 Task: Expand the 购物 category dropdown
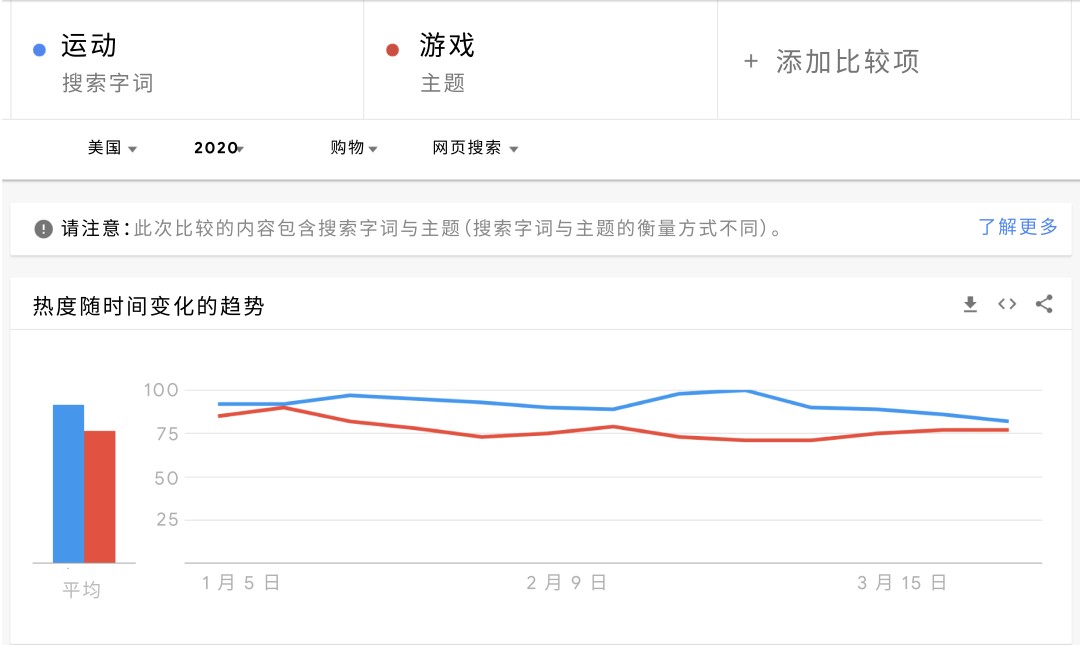tap(354, 148)
